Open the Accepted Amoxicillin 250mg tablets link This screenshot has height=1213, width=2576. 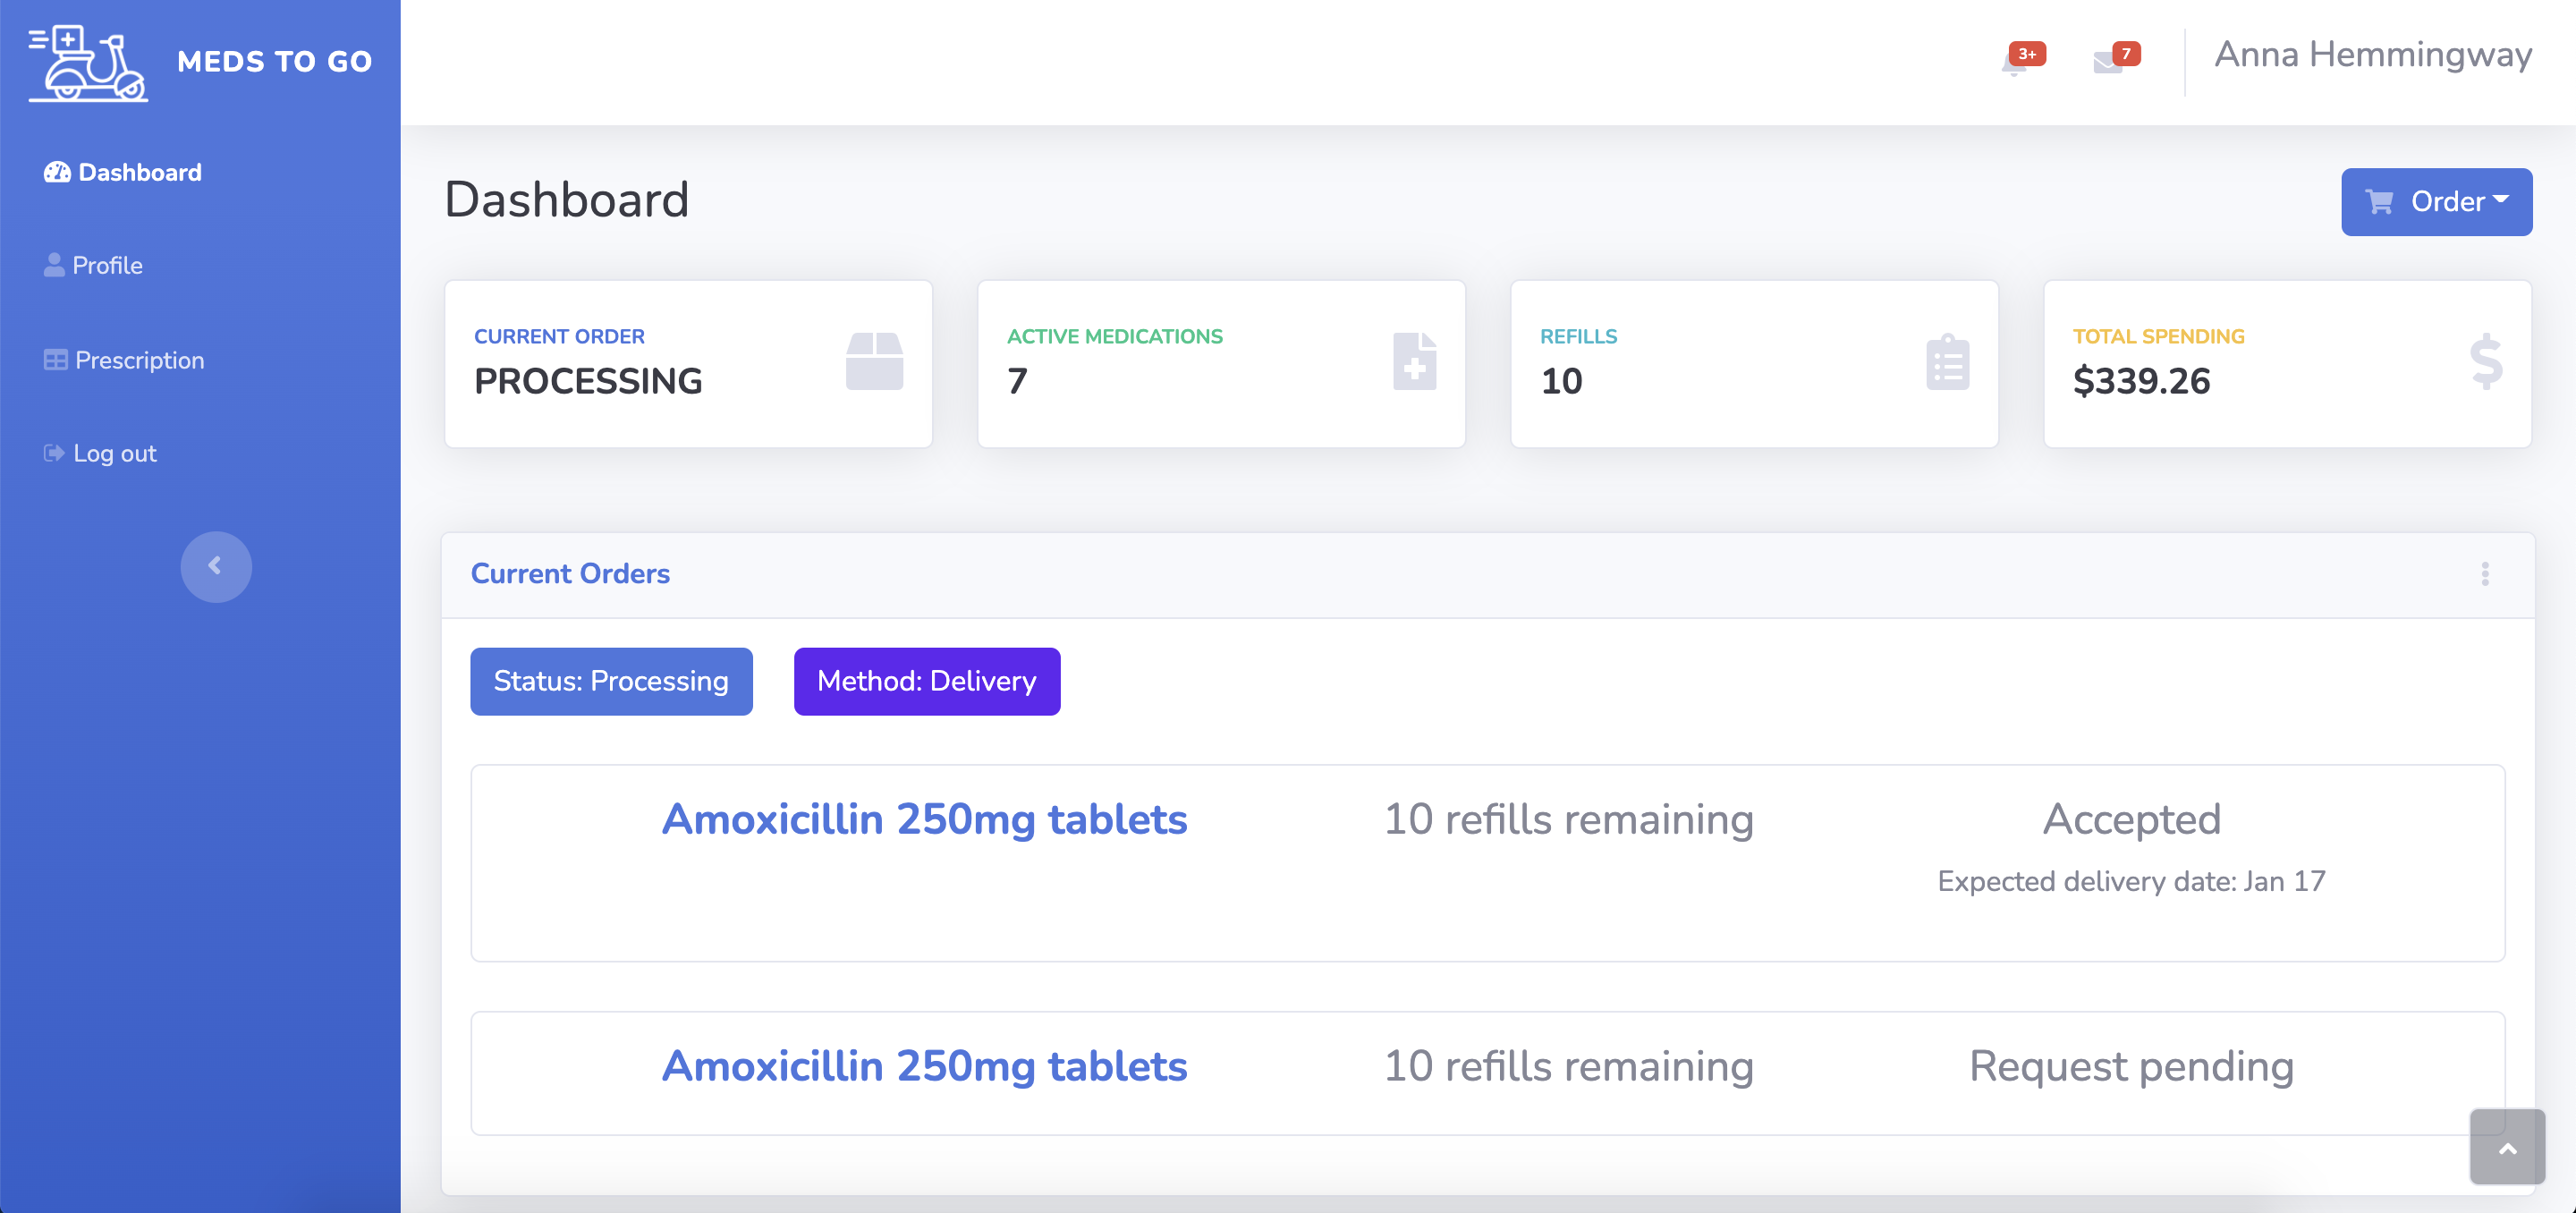(924, 819)
